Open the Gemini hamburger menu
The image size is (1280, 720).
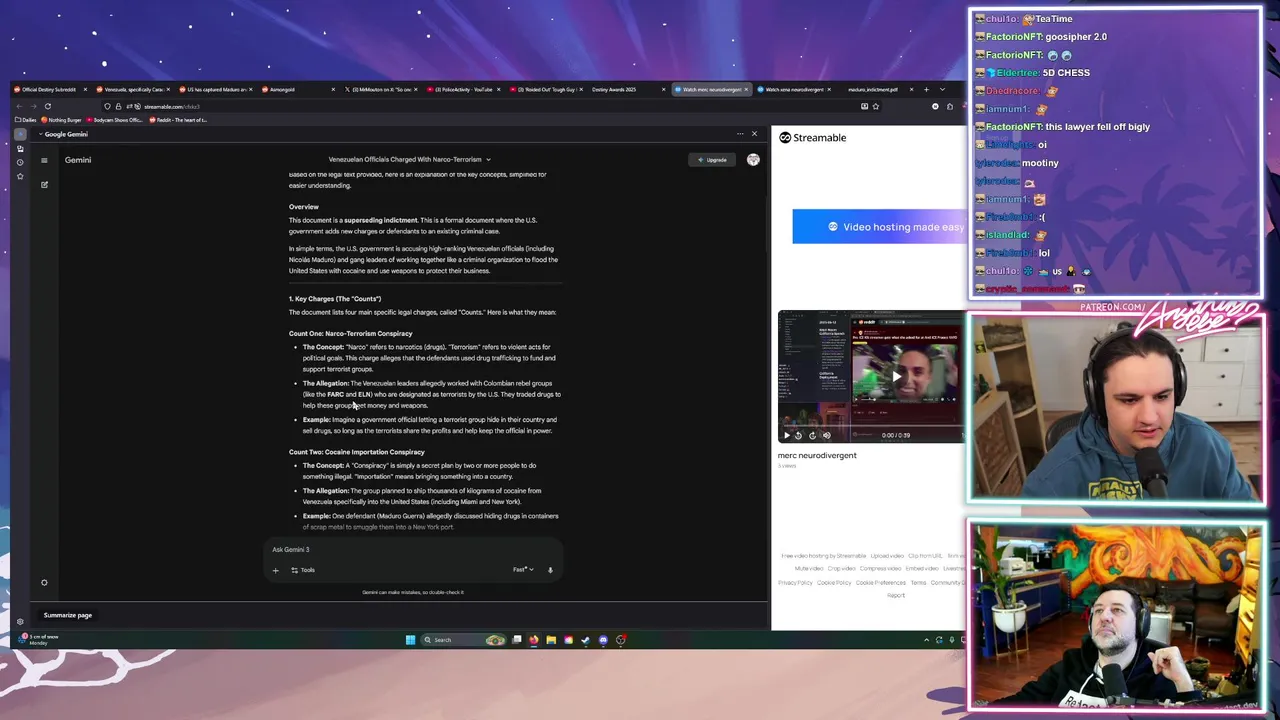tap(44, 160)
